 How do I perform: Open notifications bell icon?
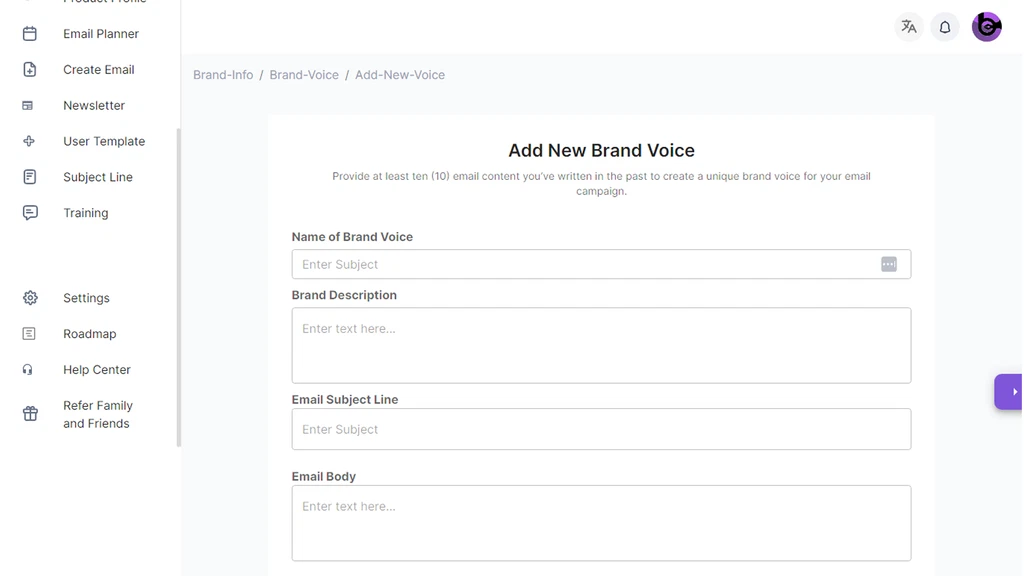[945, 27]
